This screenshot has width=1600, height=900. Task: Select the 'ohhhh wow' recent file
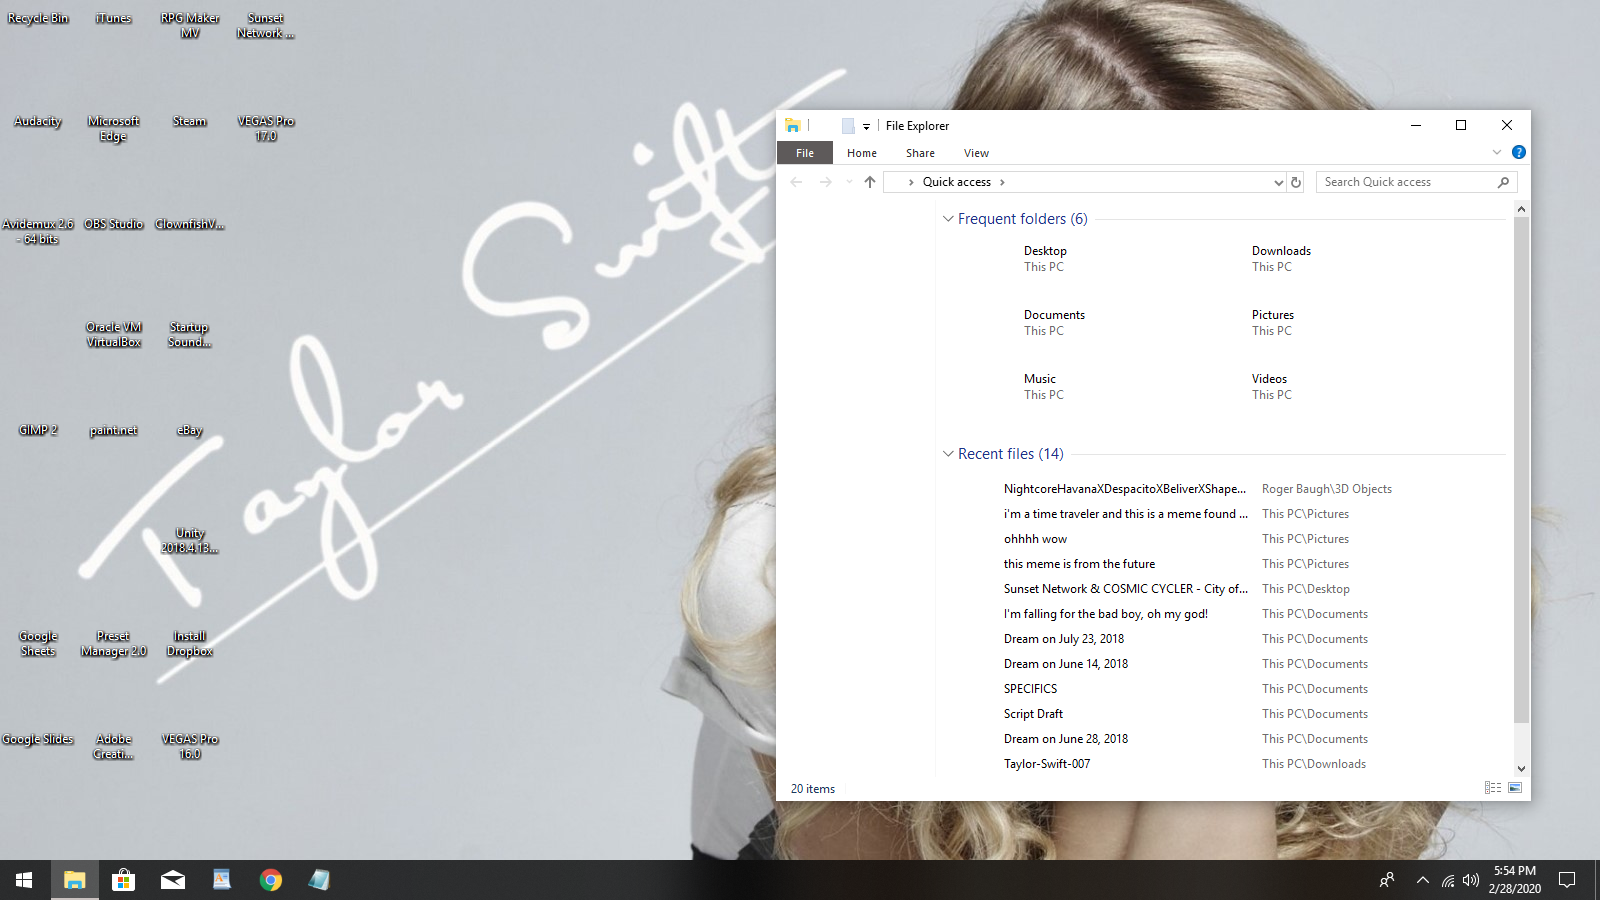pos(1035,539)
